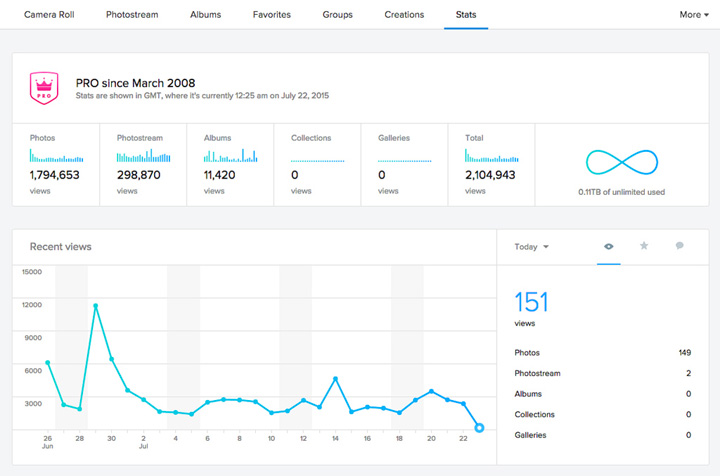Switch to the Favorites tab

pyautogui.click(x=272, y=15)
